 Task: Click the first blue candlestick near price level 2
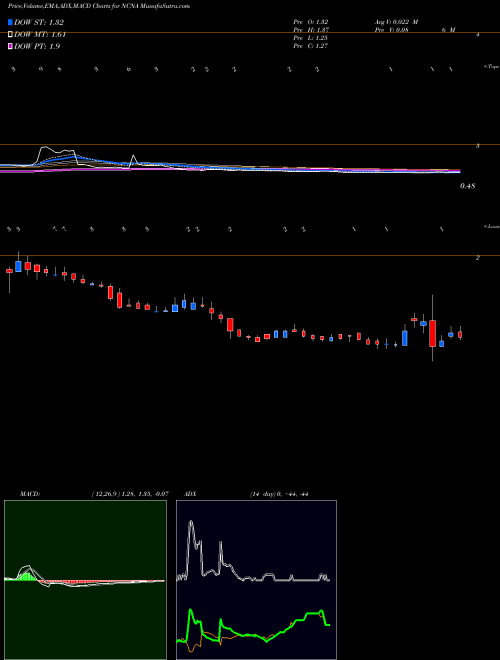pos(18,266)
